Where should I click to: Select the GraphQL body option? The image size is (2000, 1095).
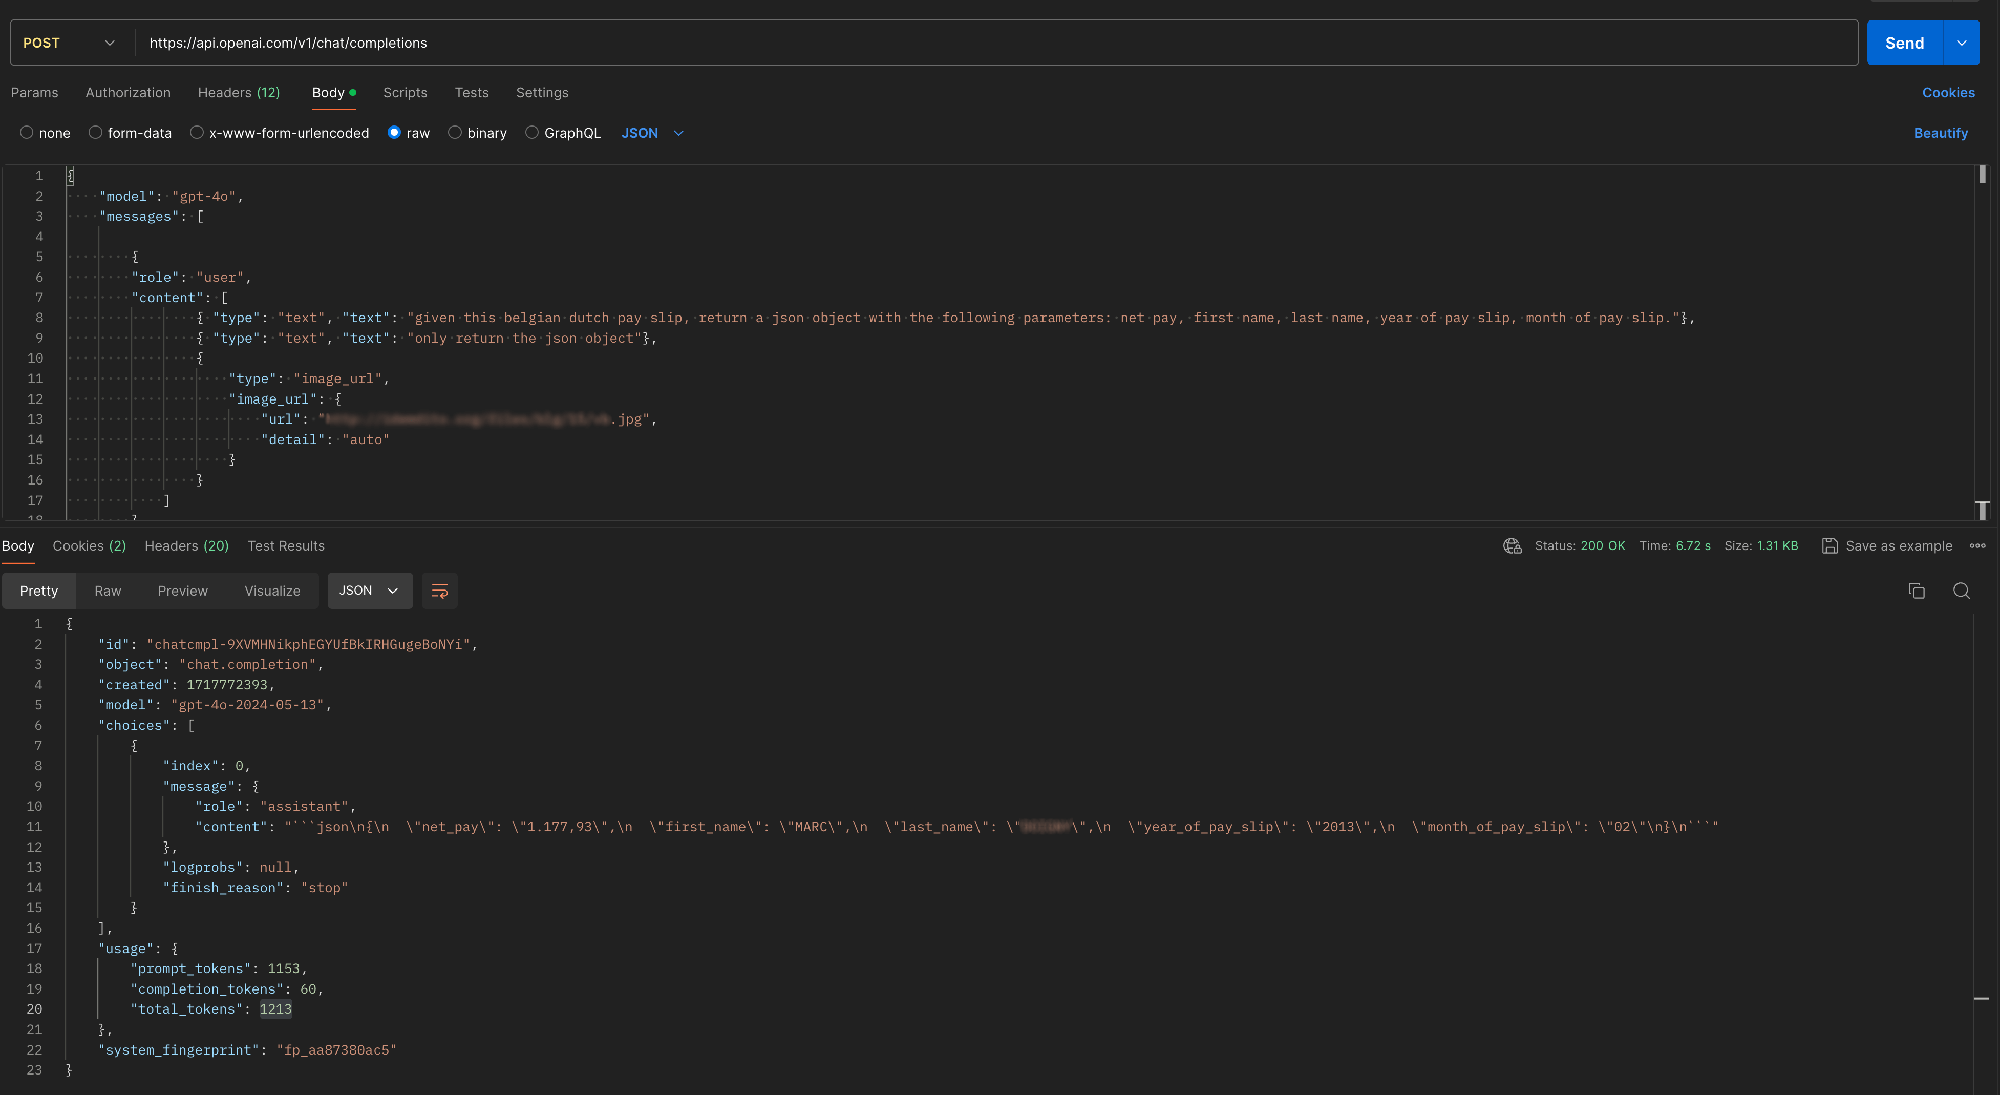click(532, 133)
